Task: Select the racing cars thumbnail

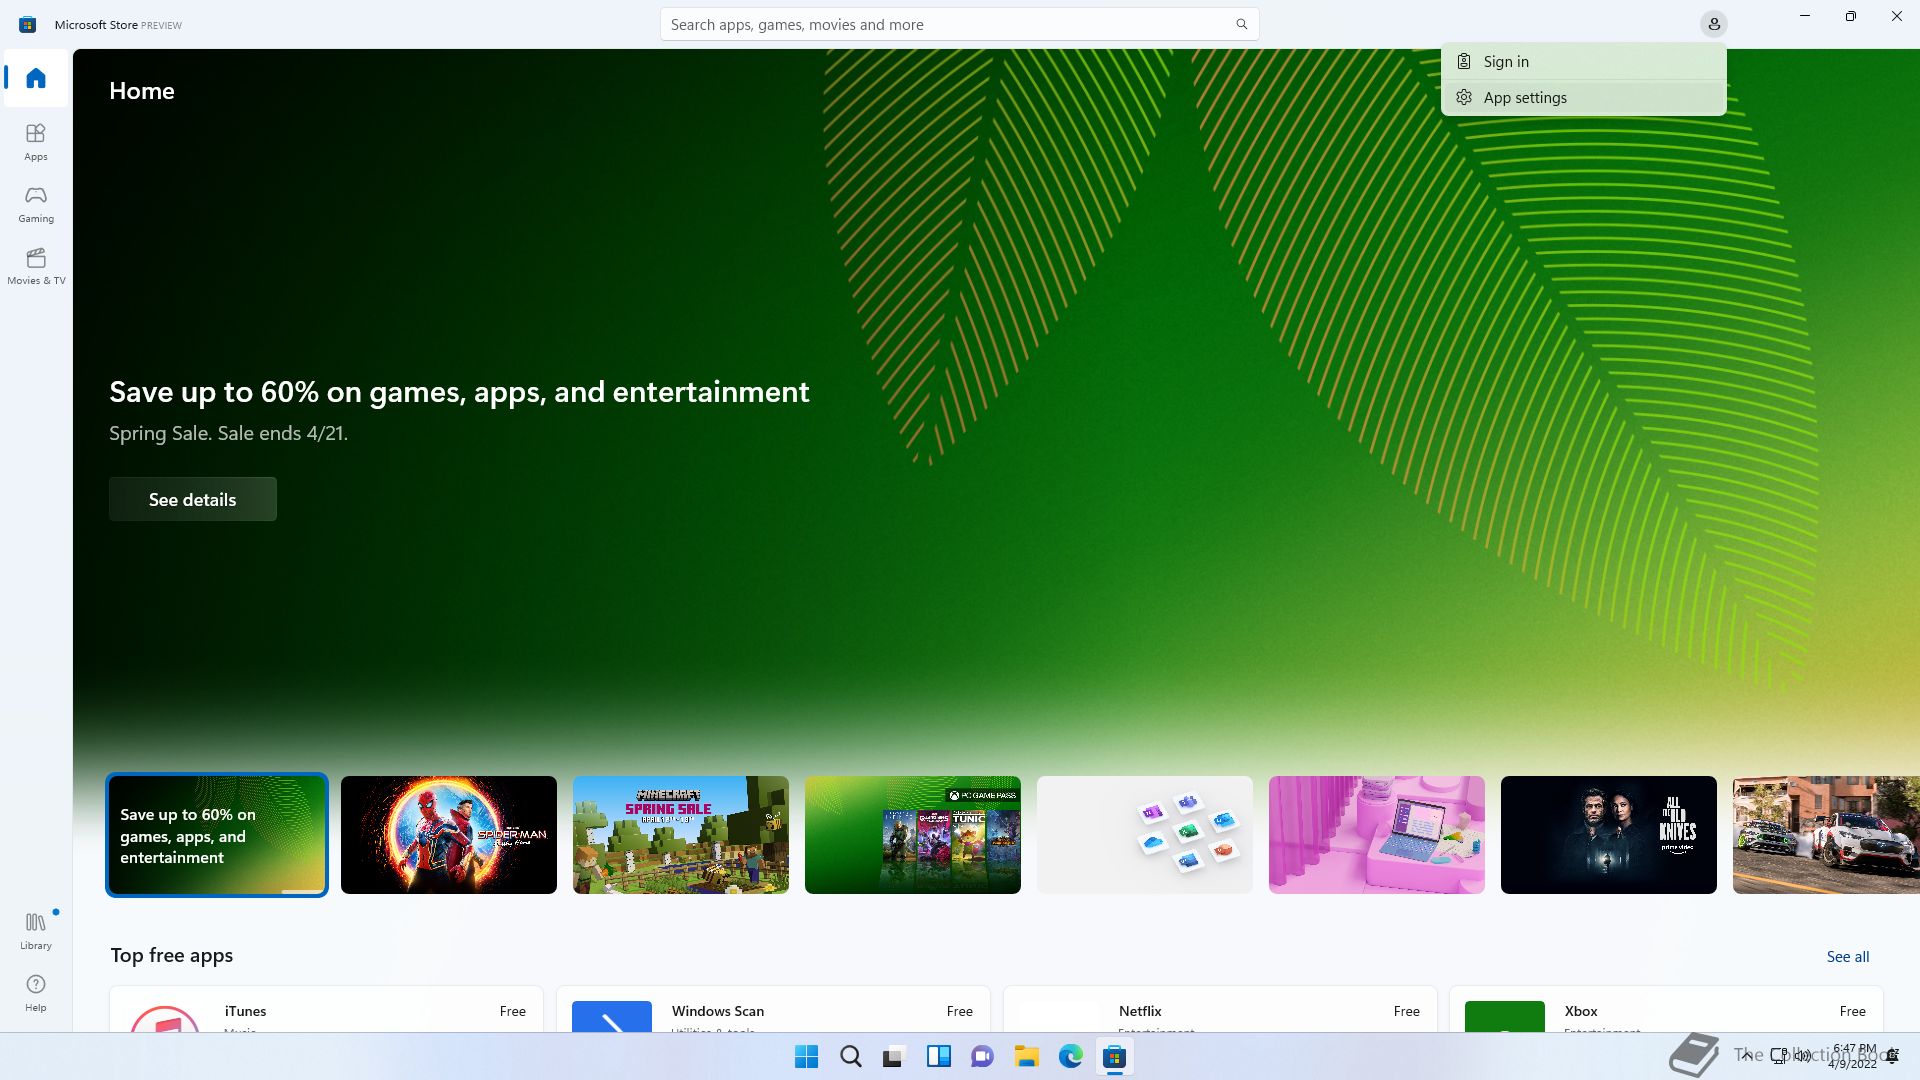Action: 1826,835
